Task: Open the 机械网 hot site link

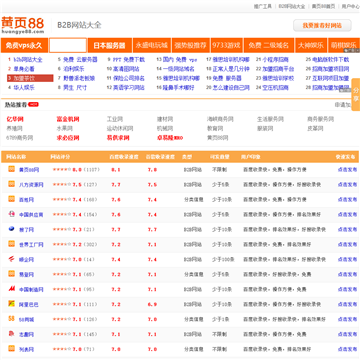Action: pyautogui.click(x=165, y=128)
